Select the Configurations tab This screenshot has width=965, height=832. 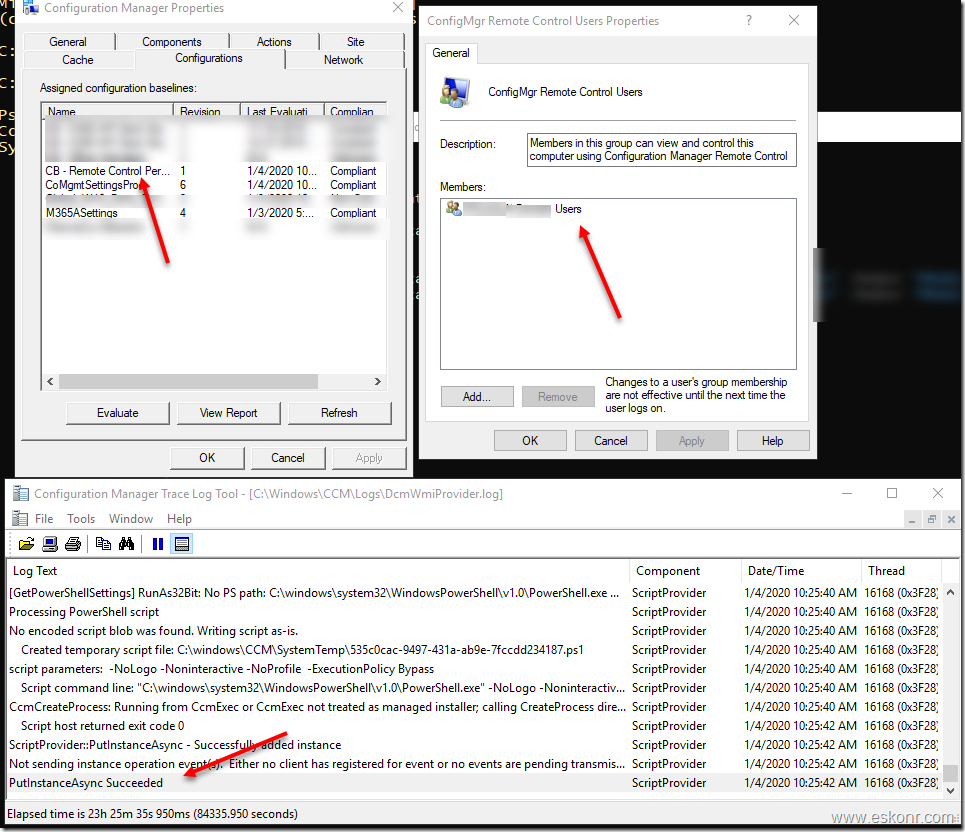[209, 58]
